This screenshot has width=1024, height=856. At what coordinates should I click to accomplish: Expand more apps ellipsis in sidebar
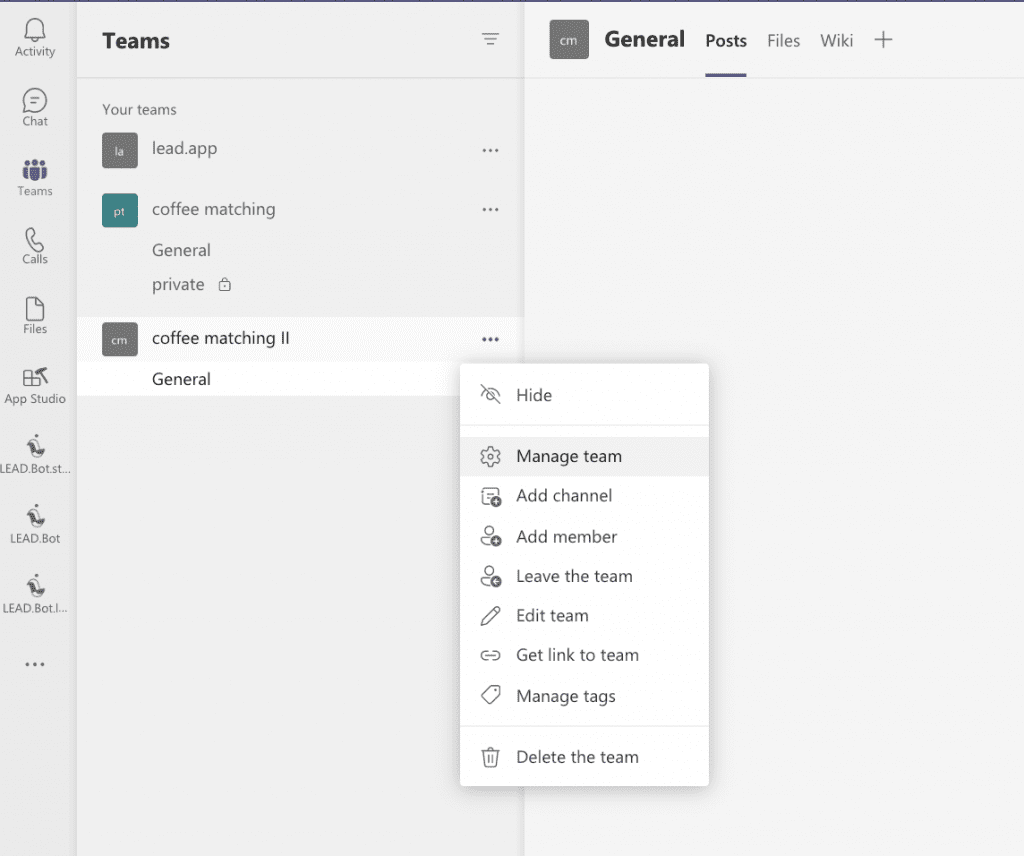click(35, 664)
